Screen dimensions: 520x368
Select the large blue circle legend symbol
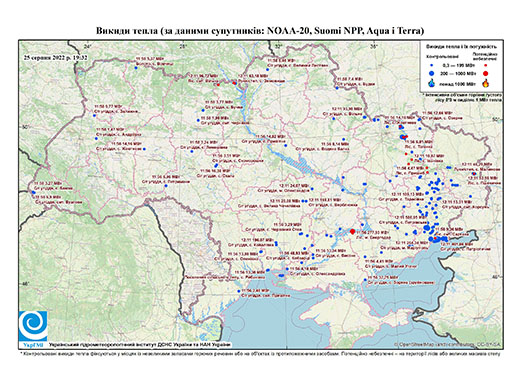pos(432,73)
